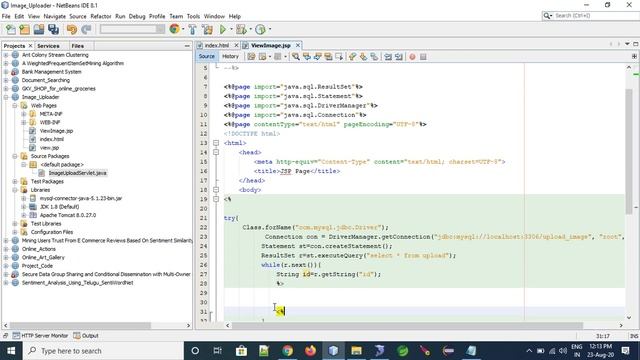This screenshot has height=360, width=640.
Task: Click the Stop Macro Recording icon
Action: click(x=423, y=57)
